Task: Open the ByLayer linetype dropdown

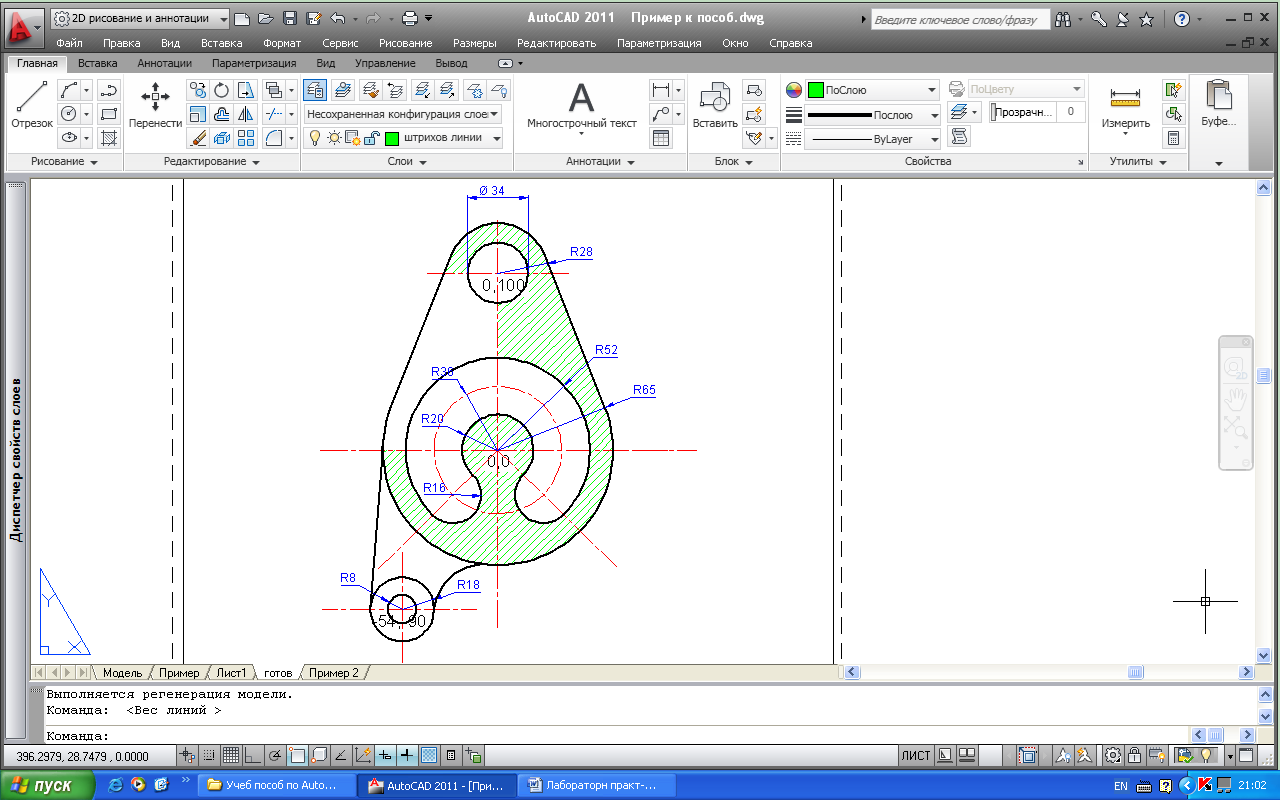Action: (x=873, y=139)
